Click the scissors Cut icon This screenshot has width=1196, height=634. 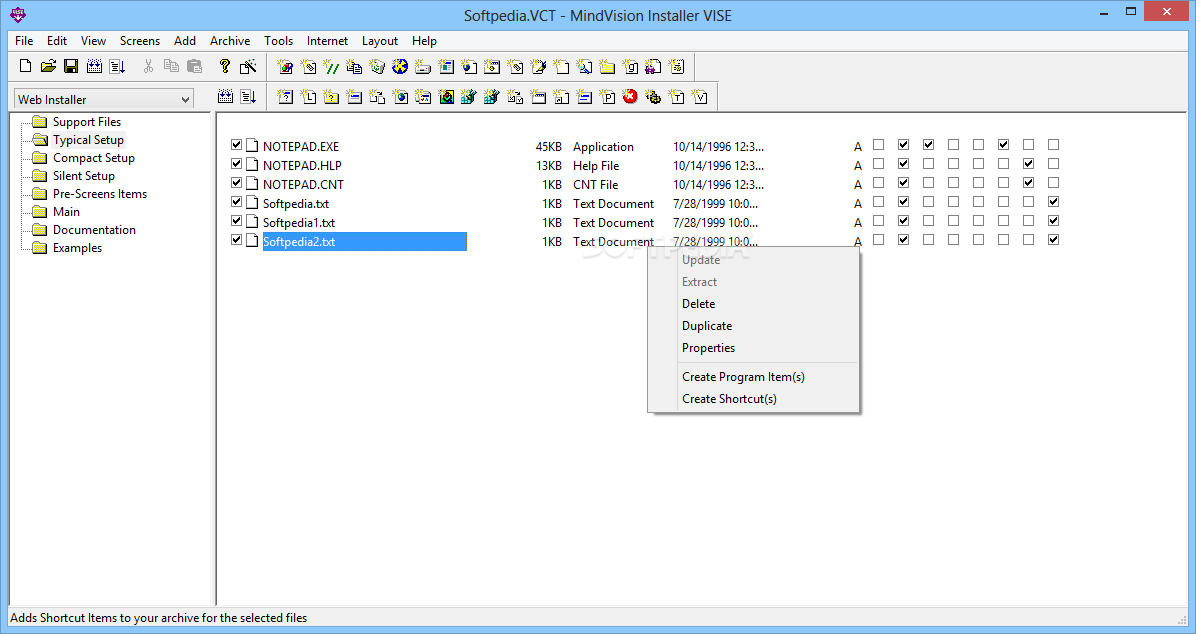148,66
